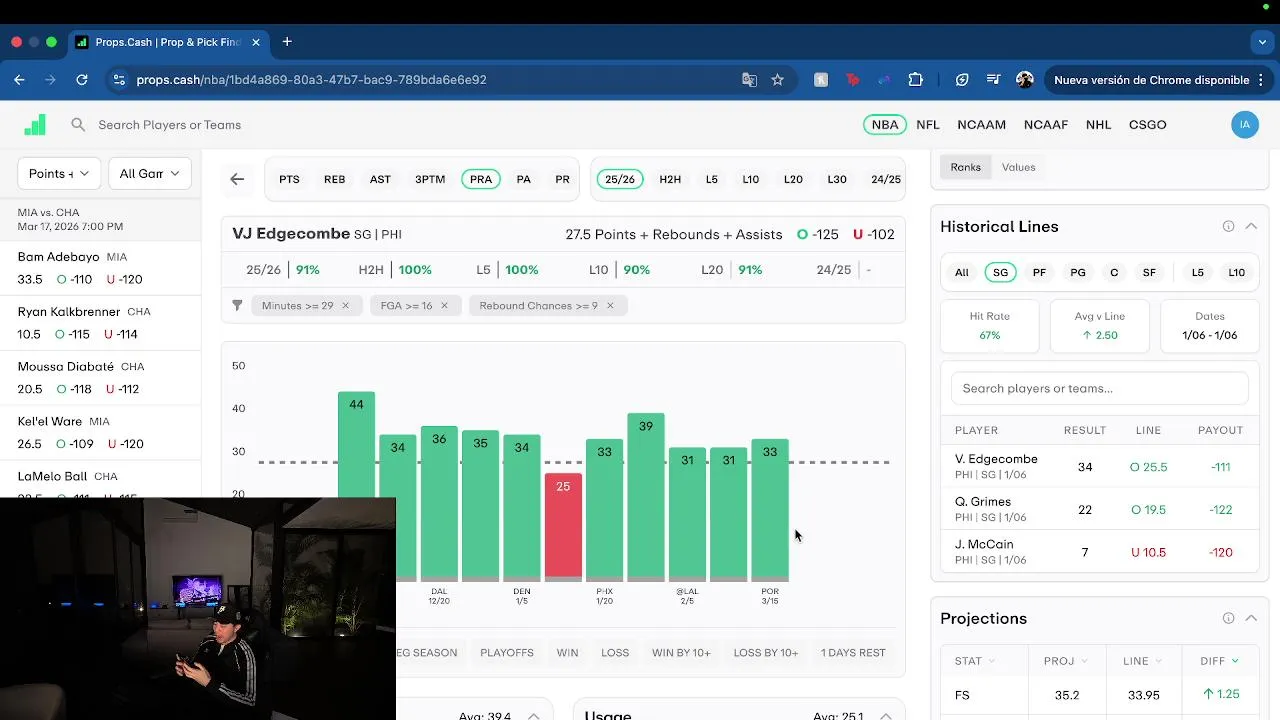The height and width of the screenshot is (720, 1280).
Task: Open Historical Lines info icon
Action: click(1228, 226)
